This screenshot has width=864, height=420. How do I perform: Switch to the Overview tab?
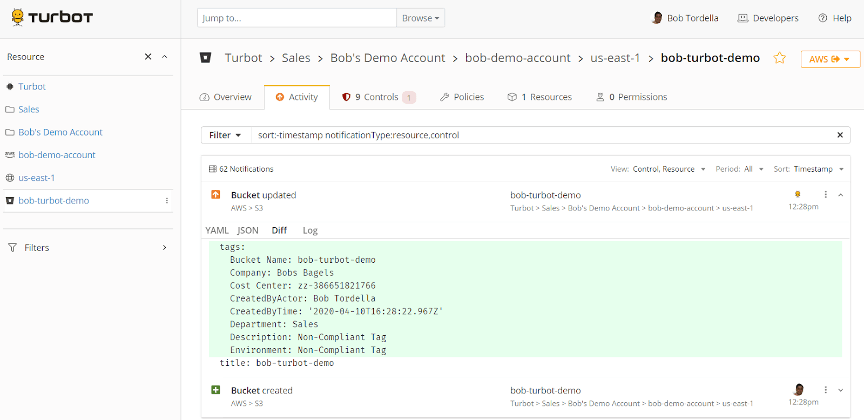[225, 97]
